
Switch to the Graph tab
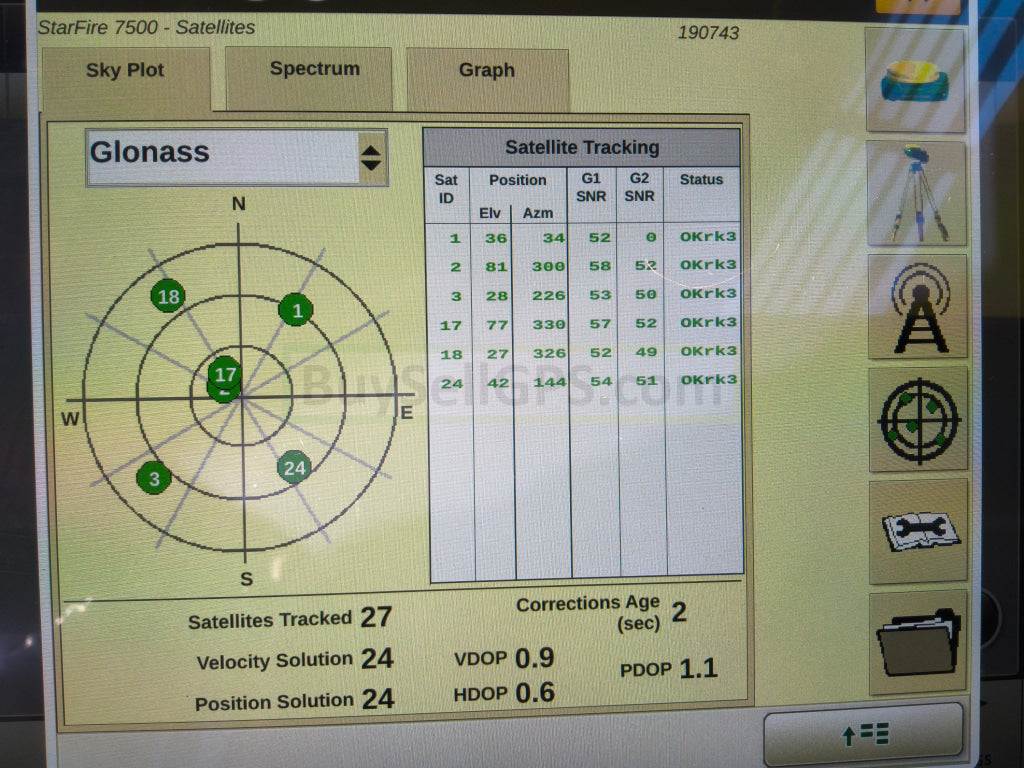(487, 71)
